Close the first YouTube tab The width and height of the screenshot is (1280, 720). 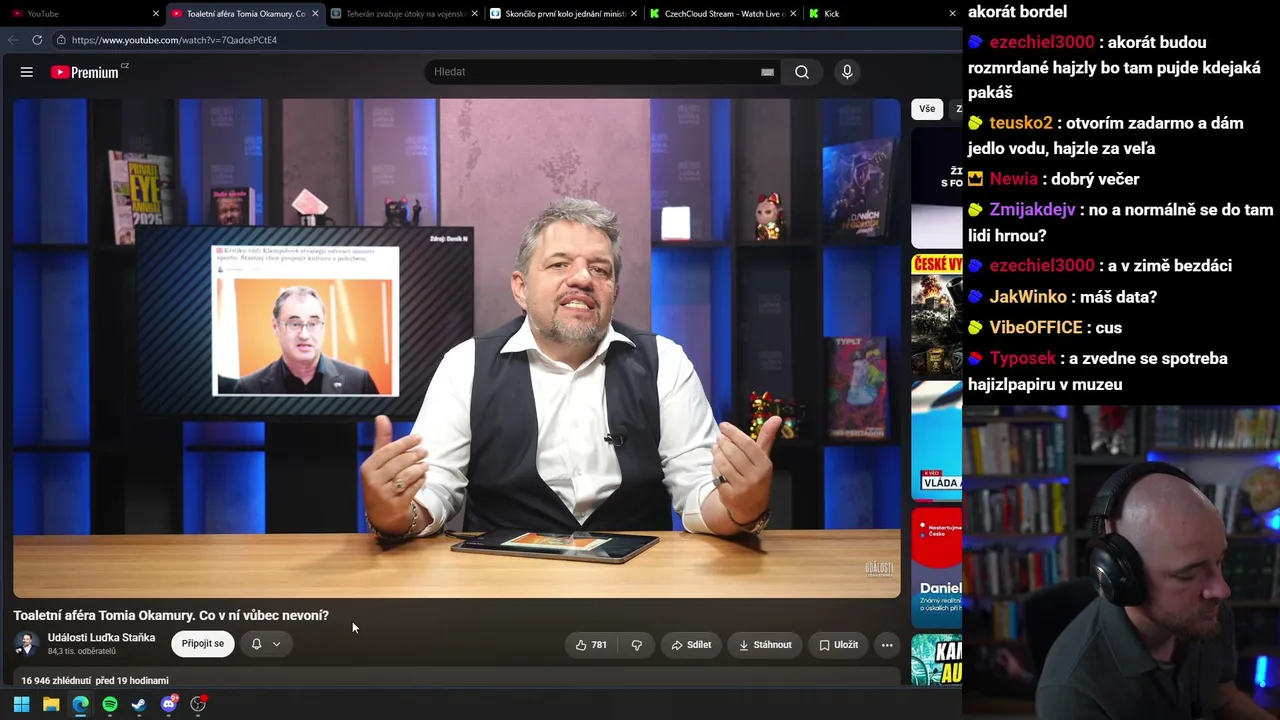coord(156,14)
